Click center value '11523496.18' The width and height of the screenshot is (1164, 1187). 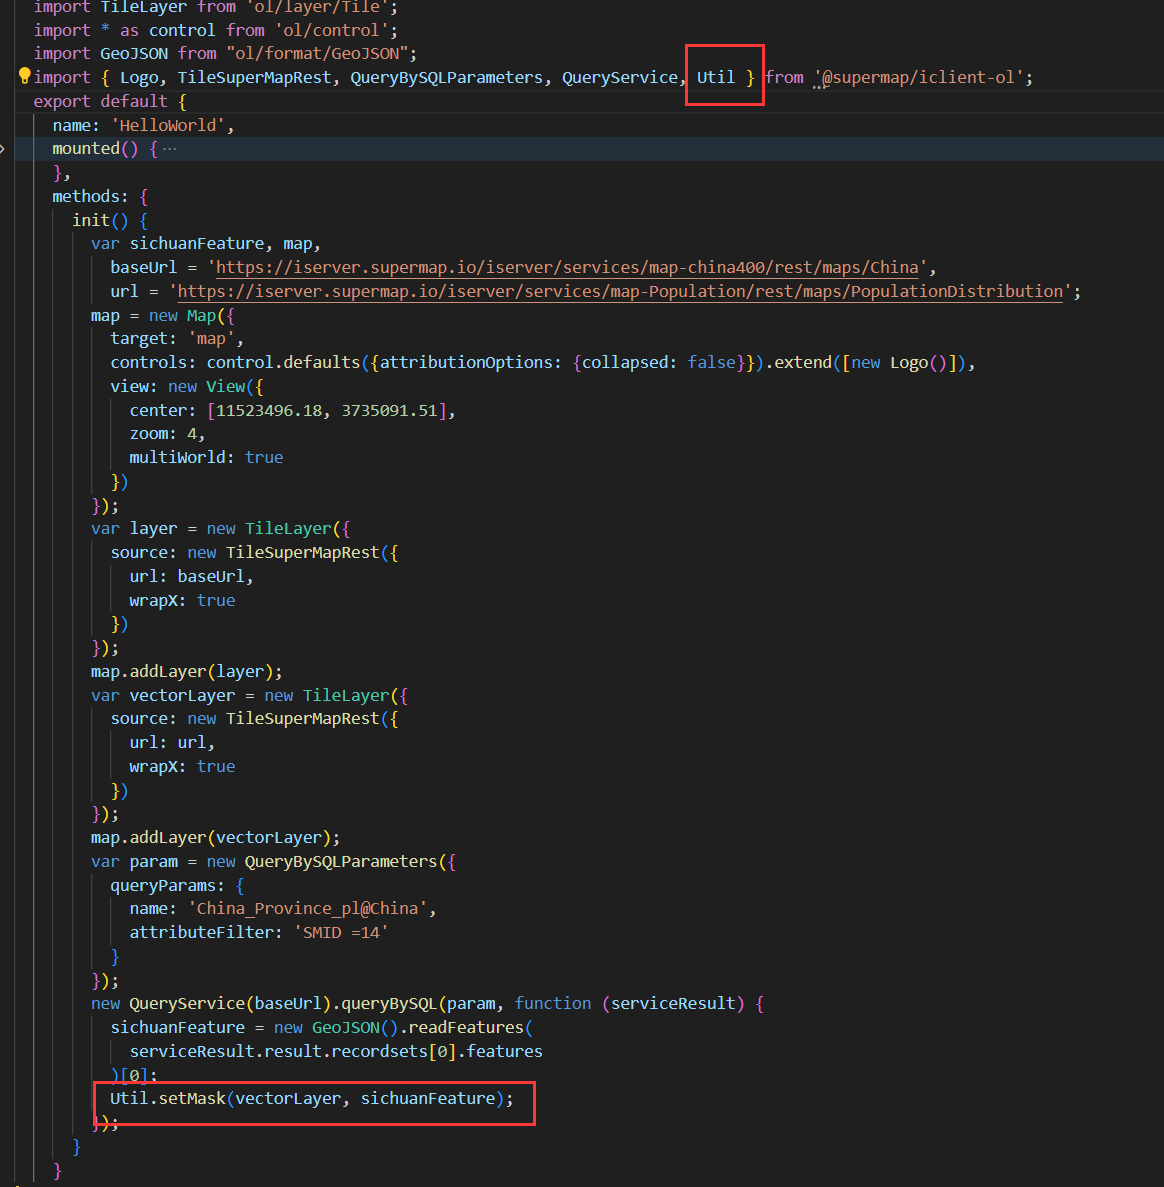[269, 410]
